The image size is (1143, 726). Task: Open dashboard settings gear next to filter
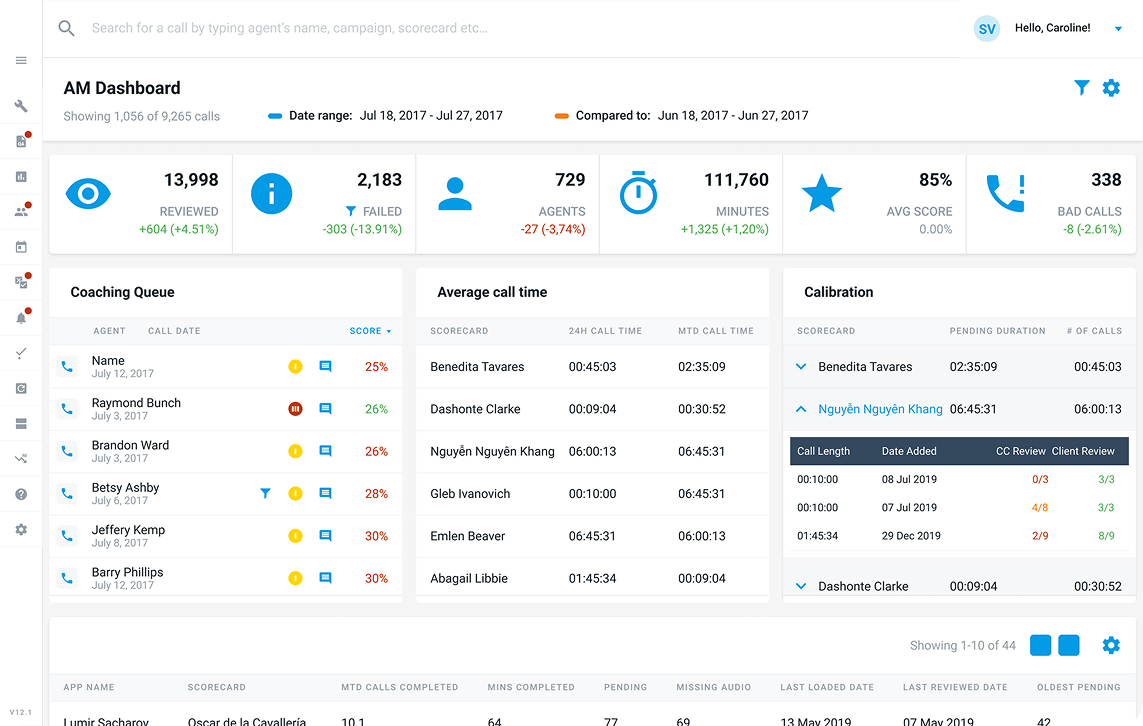coord(1111,88)
